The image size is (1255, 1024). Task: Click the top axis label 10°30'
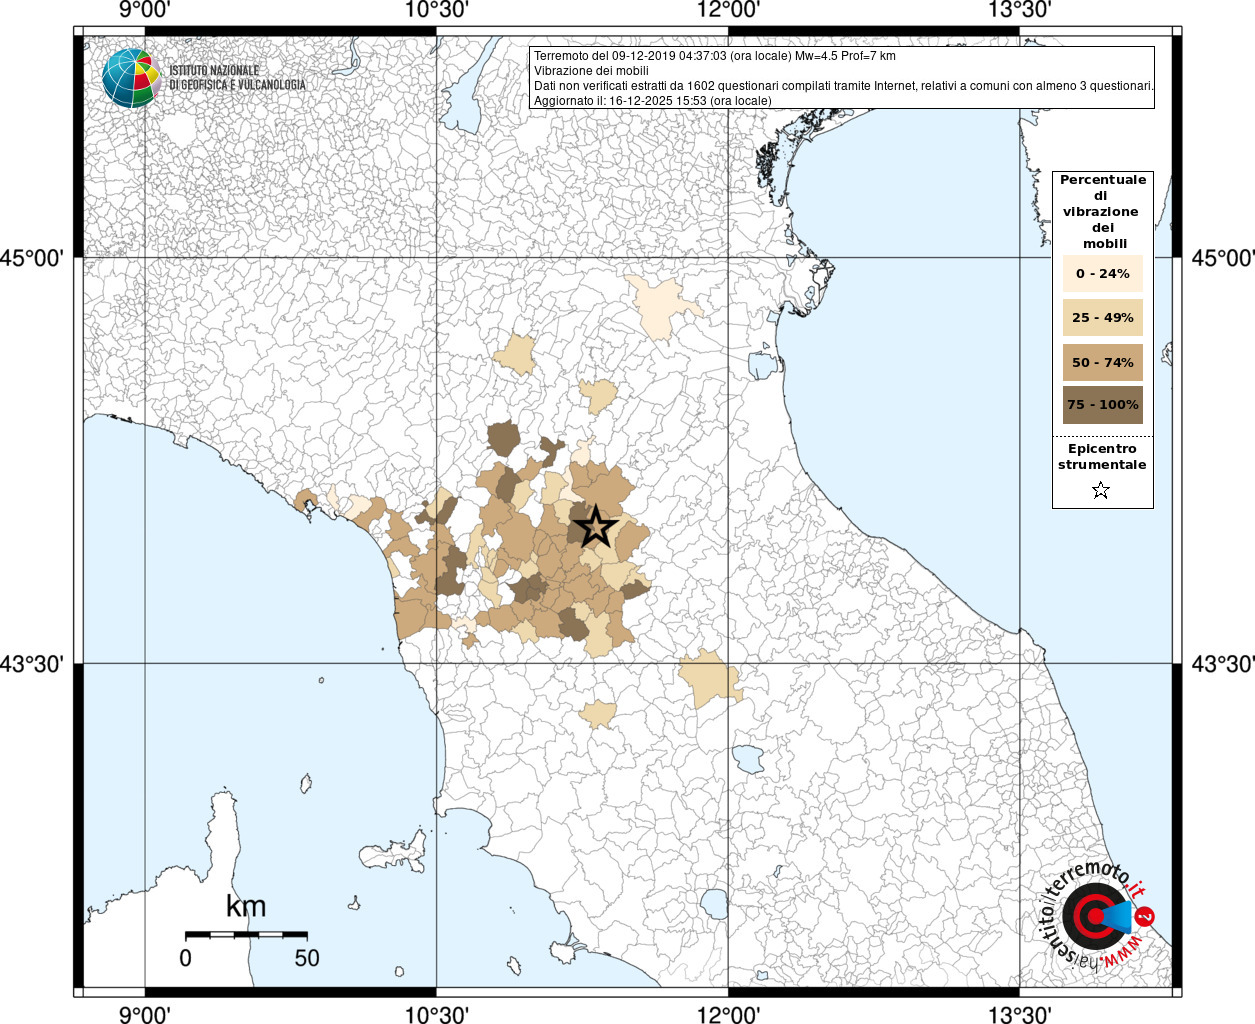pyautogui.click(x=436, y=10)
